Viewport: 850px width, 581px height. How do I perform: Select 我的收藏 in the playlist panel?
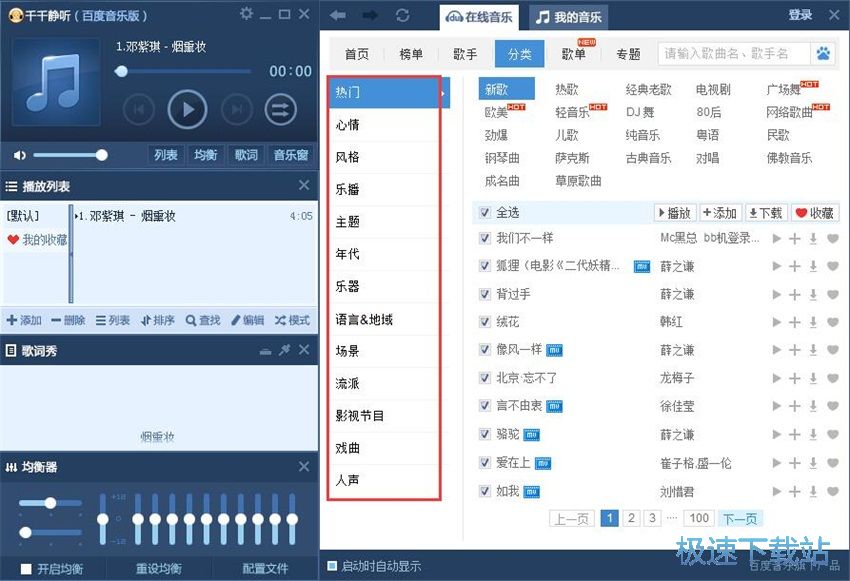click(x=37, y=240)
